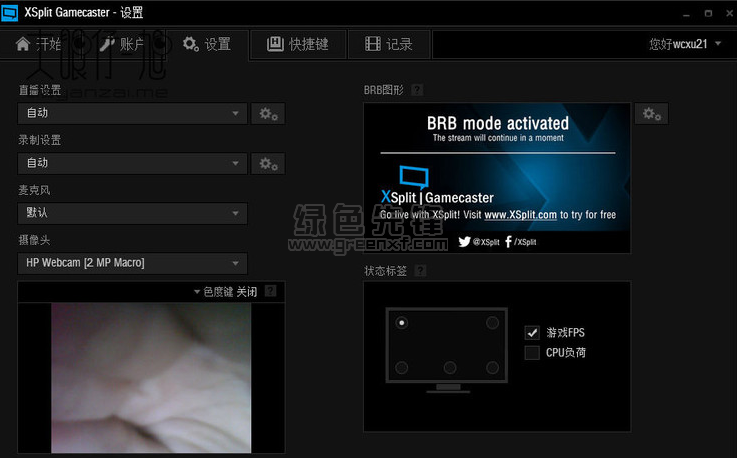Image resolution: width=737 pixels, height=458 pixels.
Task: Click help icon beside 色度键 关闭
Action: point(271,291)
